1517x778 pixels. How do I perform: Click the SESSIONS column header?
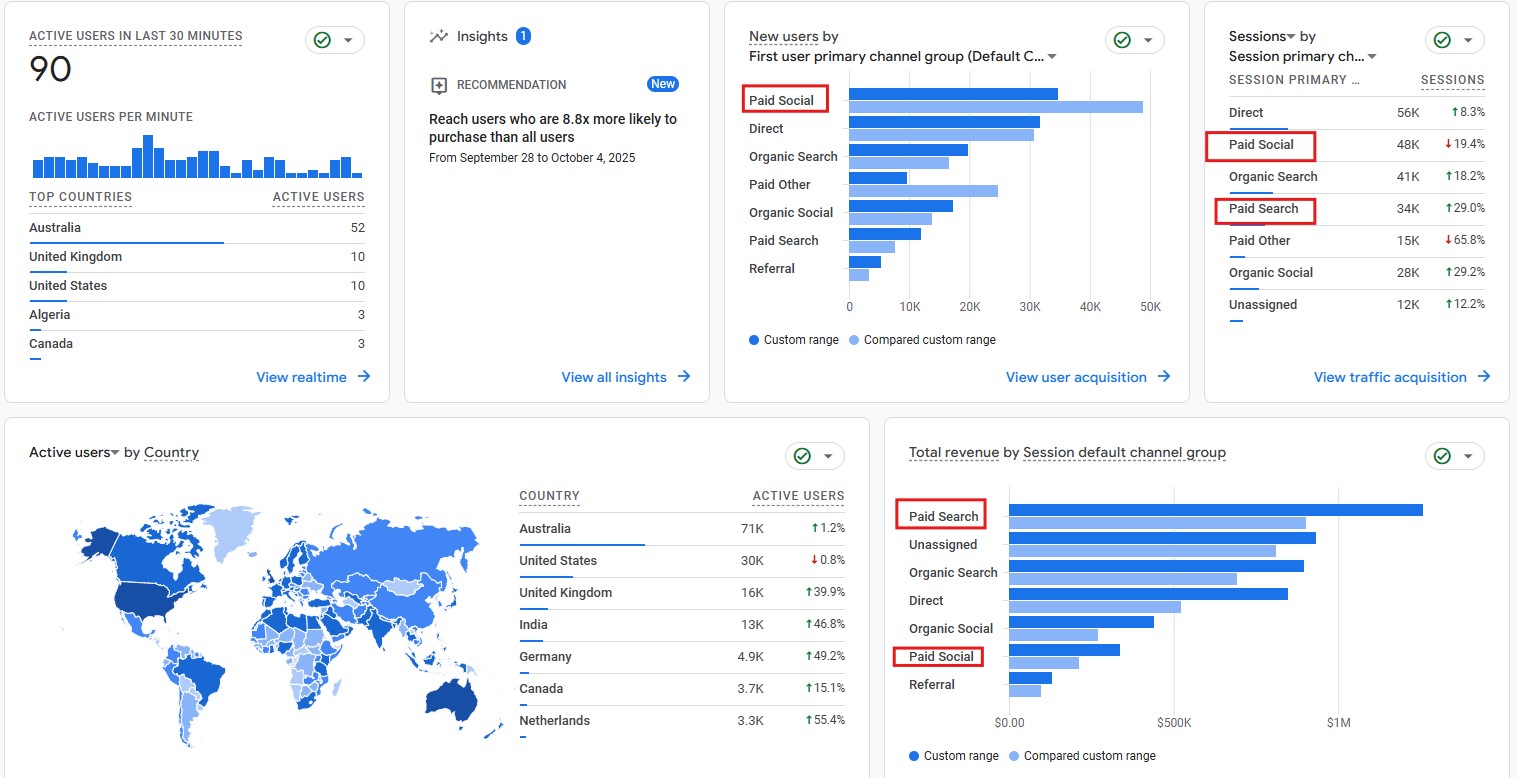tap(1453, 80)
